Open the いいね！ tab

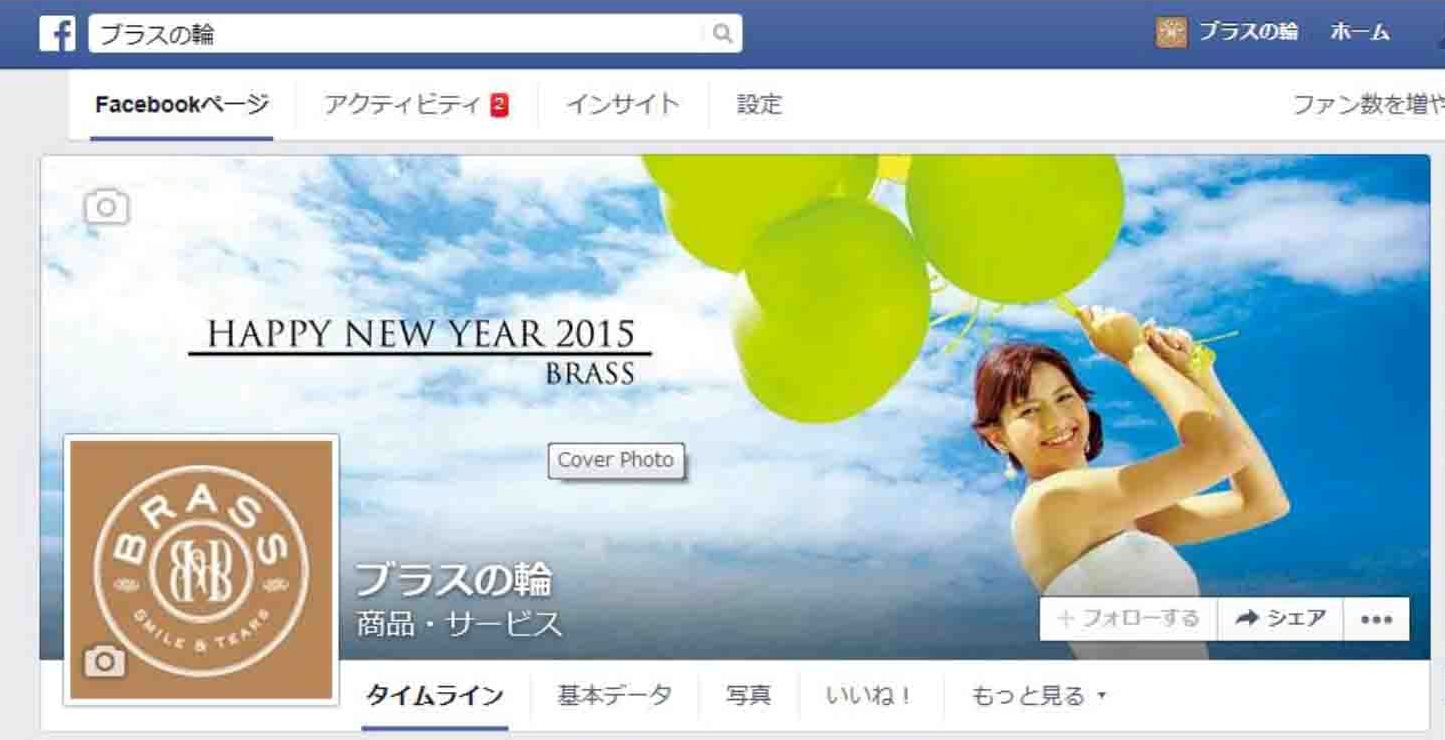coord(869,696)
